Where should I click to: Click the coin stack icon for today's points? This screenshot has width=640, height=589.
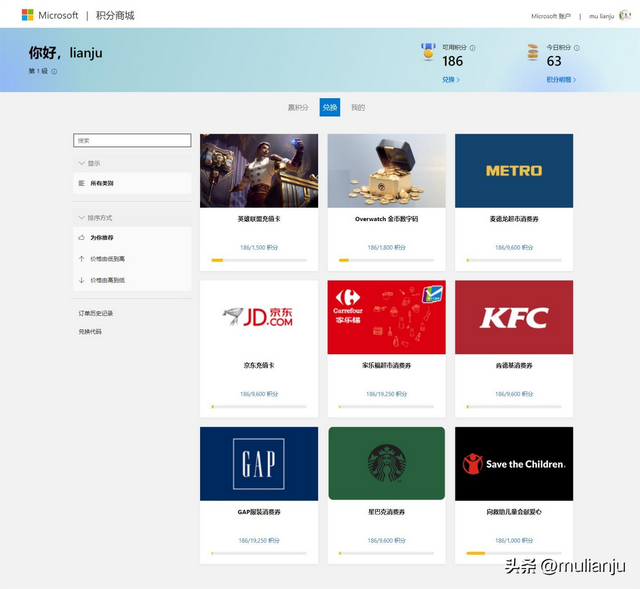(x=533, y=52)
